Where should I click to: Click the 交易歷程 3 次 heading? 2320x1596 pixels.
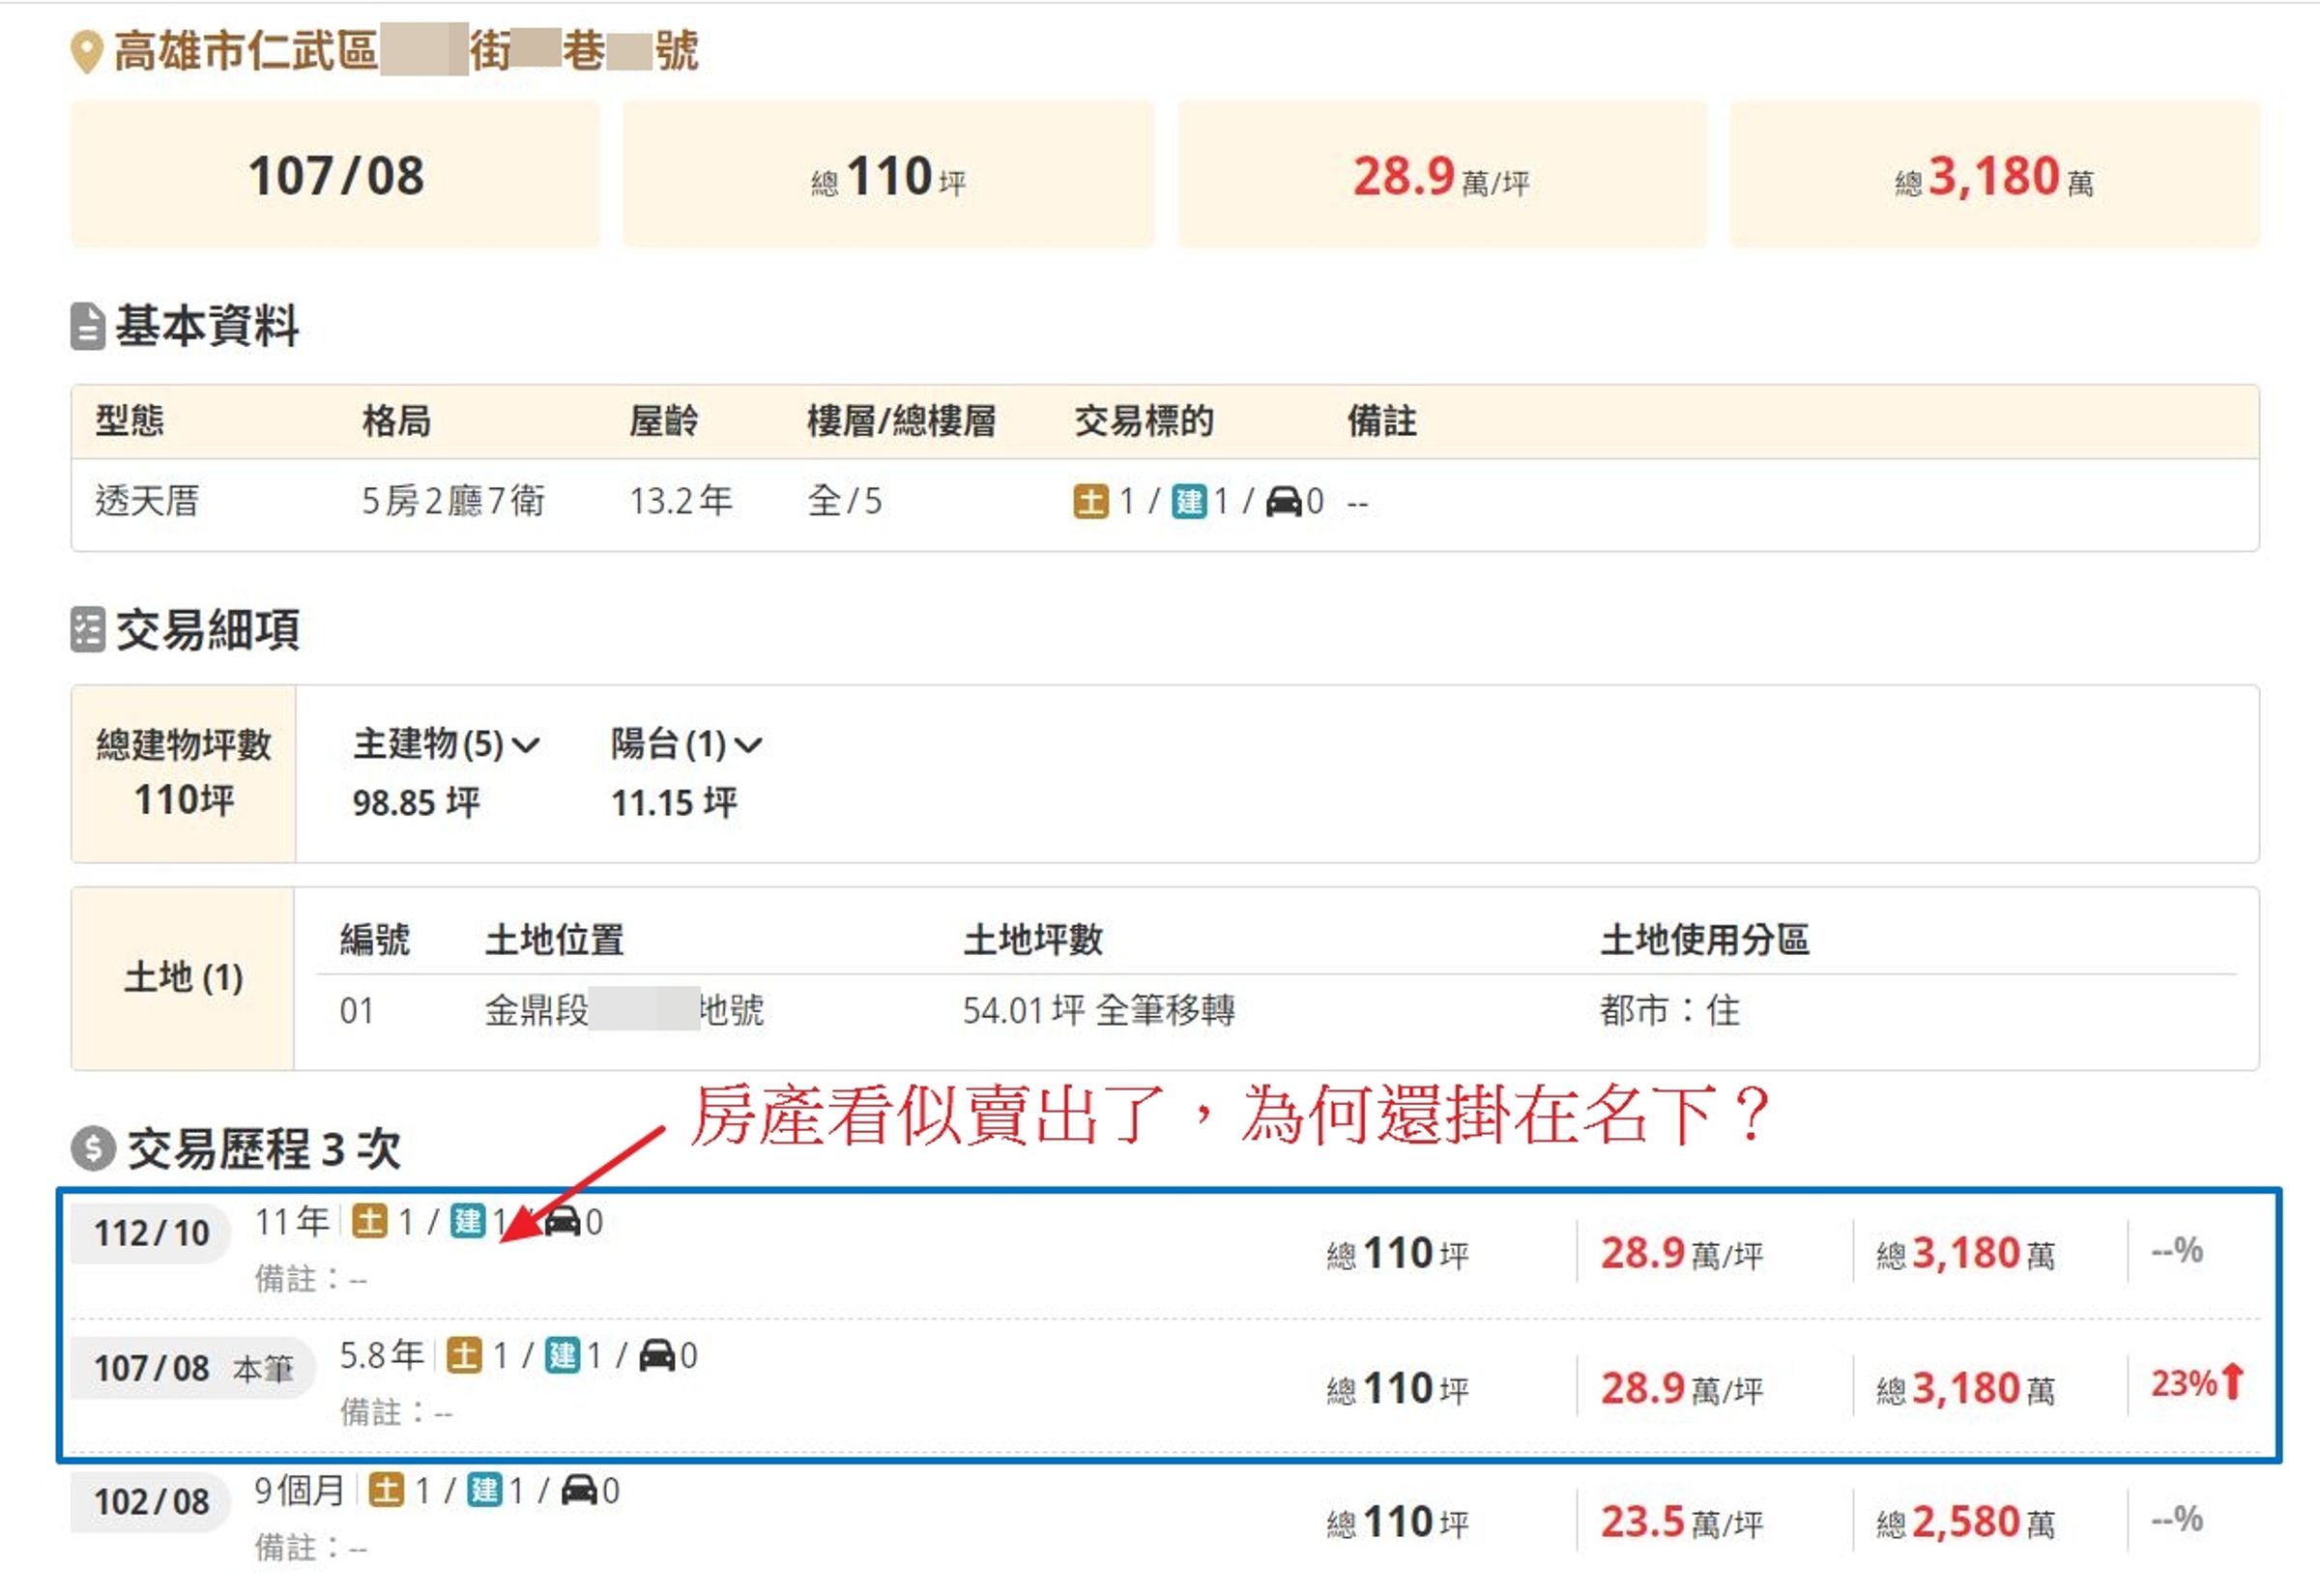pos(264,1149)
